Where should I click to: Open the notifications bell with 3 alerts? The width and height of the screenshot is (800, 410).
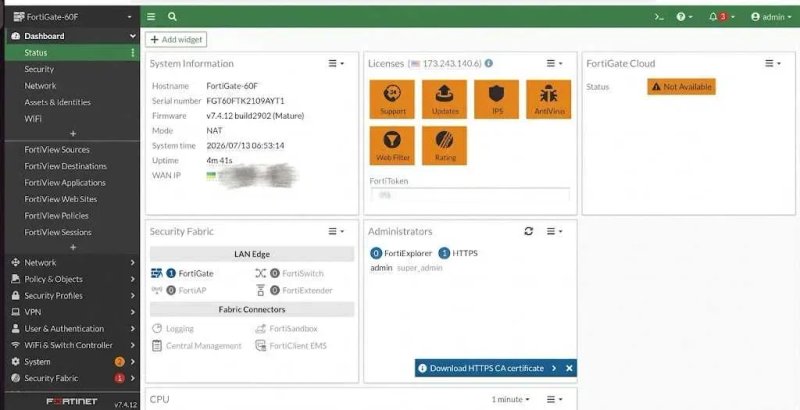[x=721, y=17]
